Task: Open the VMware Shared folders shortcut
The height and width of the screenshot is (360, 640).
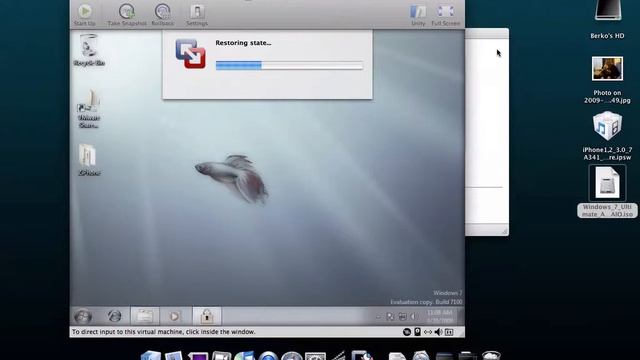Action: coord(89,109)
